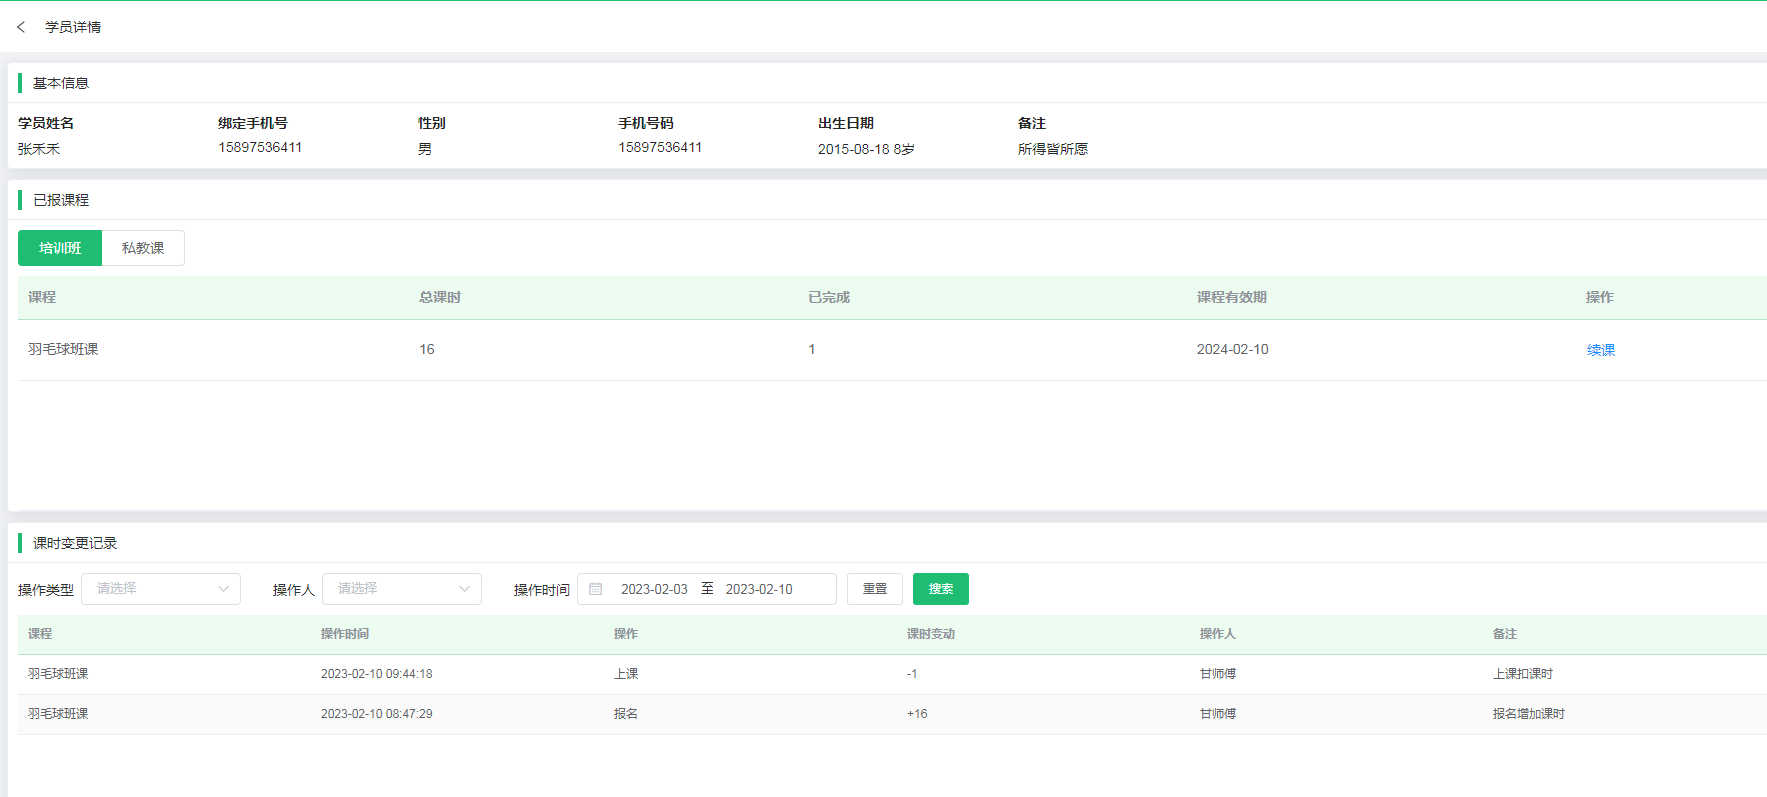The image size is (1767, 797).
Task: Click the 总课时 value 16
Action: (427, 349)
